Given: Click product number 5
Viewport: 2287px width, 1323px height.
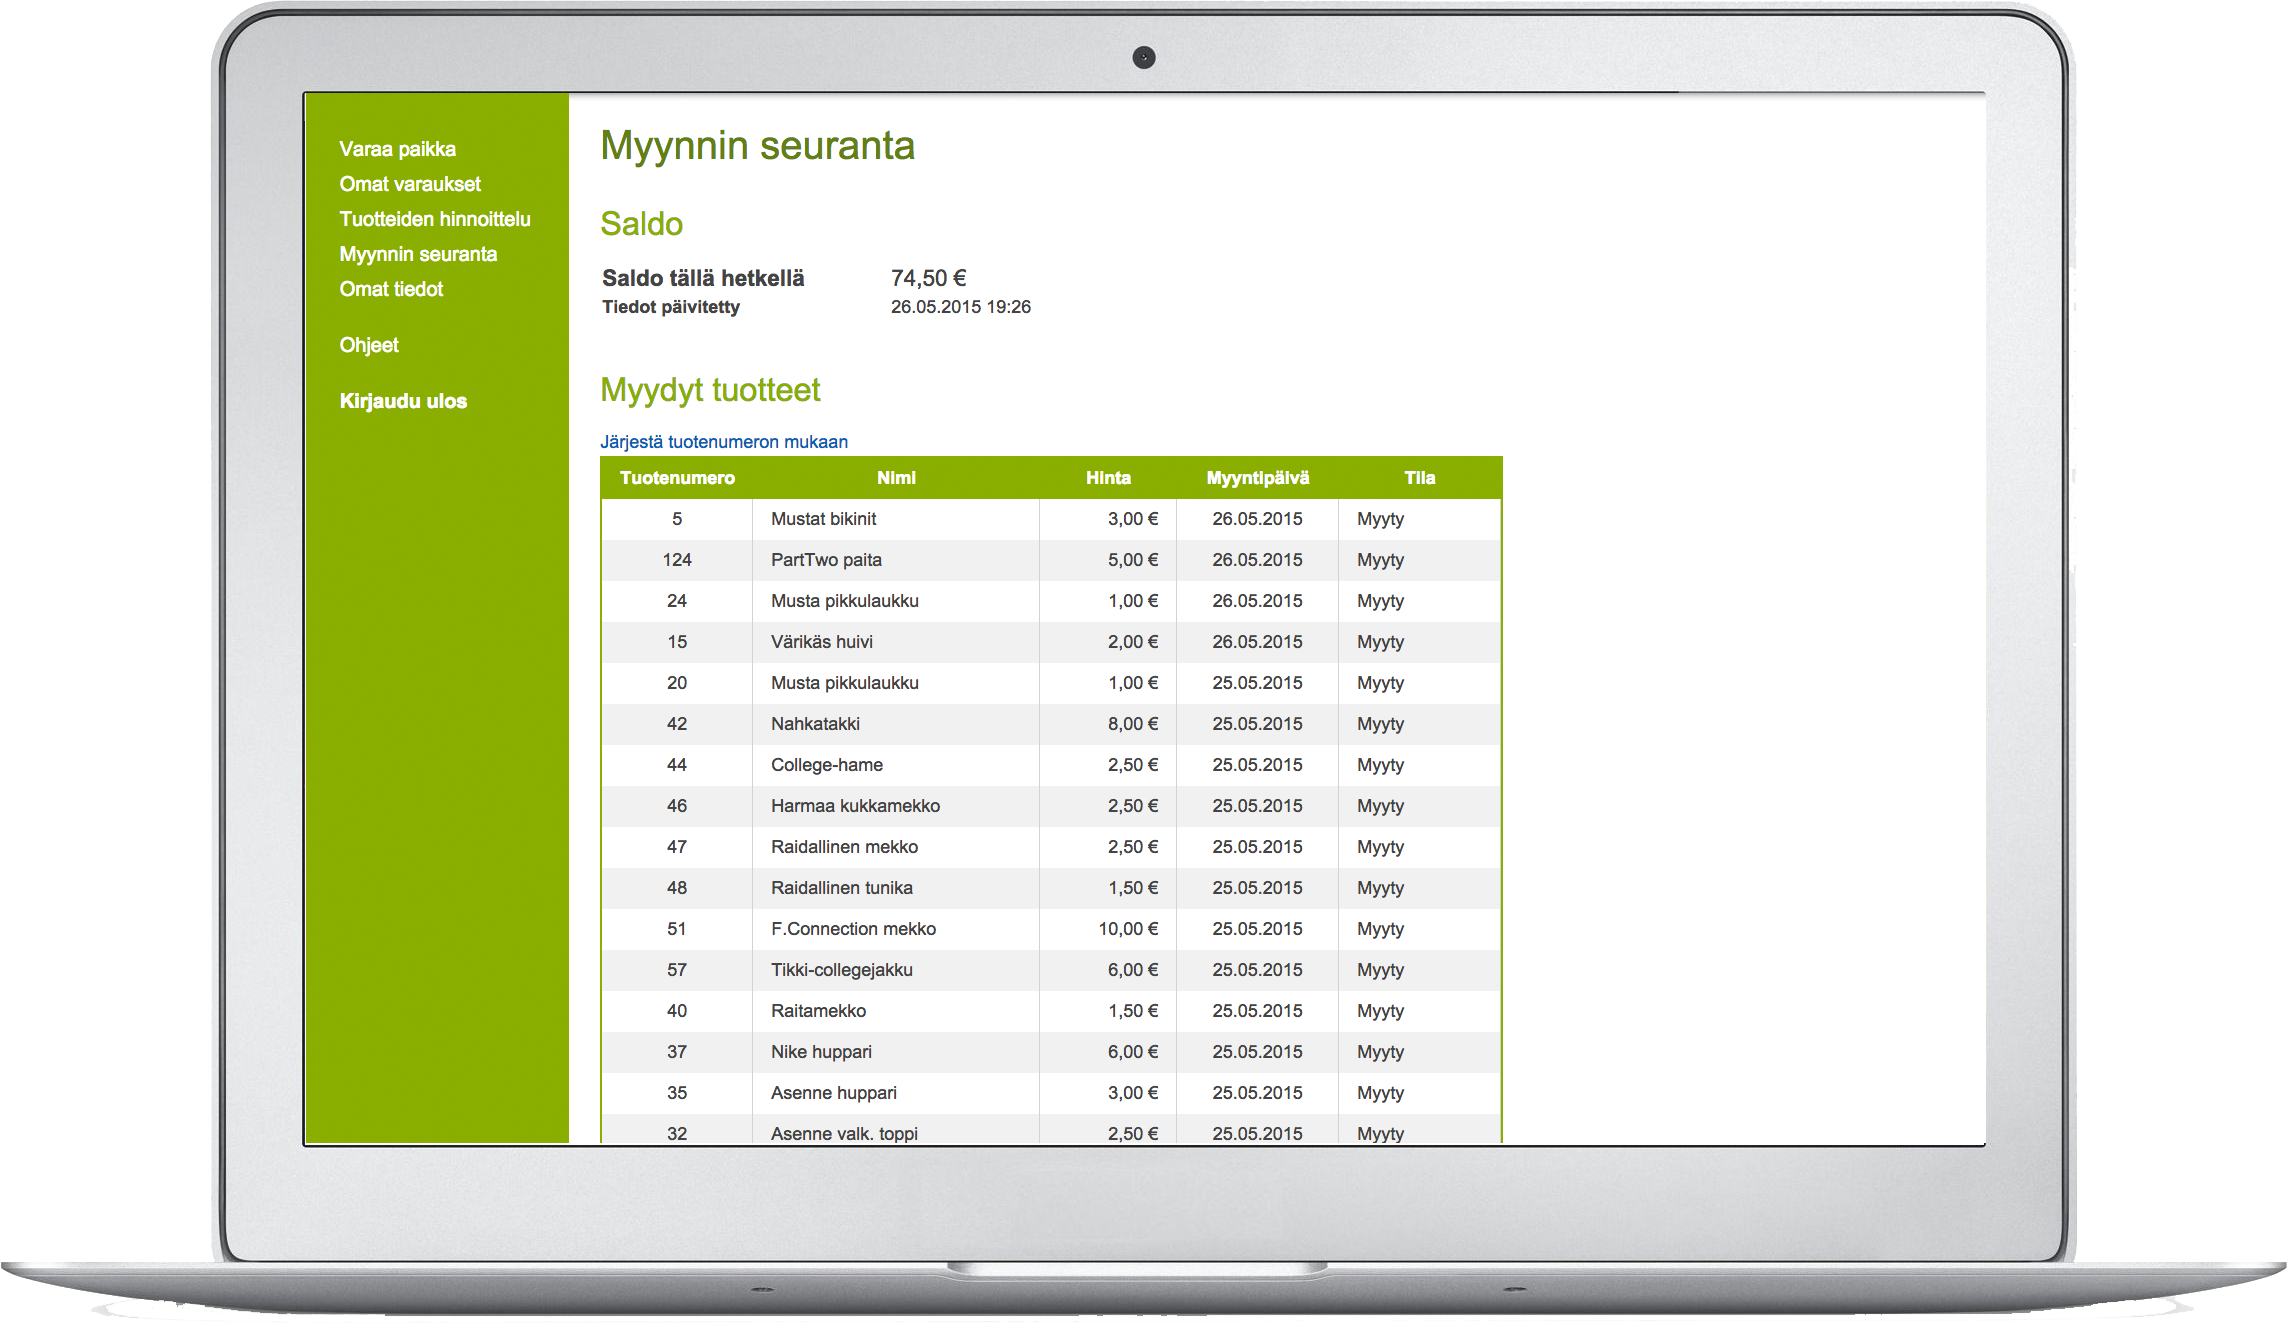Looking at the screenshot, I should coord(677,519).
